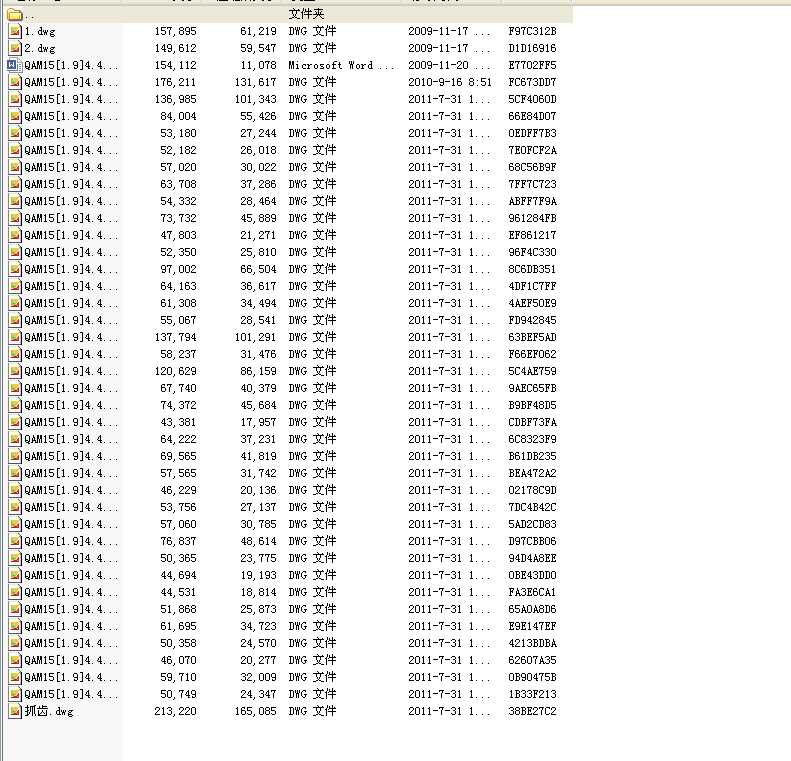This screenshot has width=791, height=761.
Task: Click the DWG icon of row 7FF7C723
Action: [x=15, y=184]
